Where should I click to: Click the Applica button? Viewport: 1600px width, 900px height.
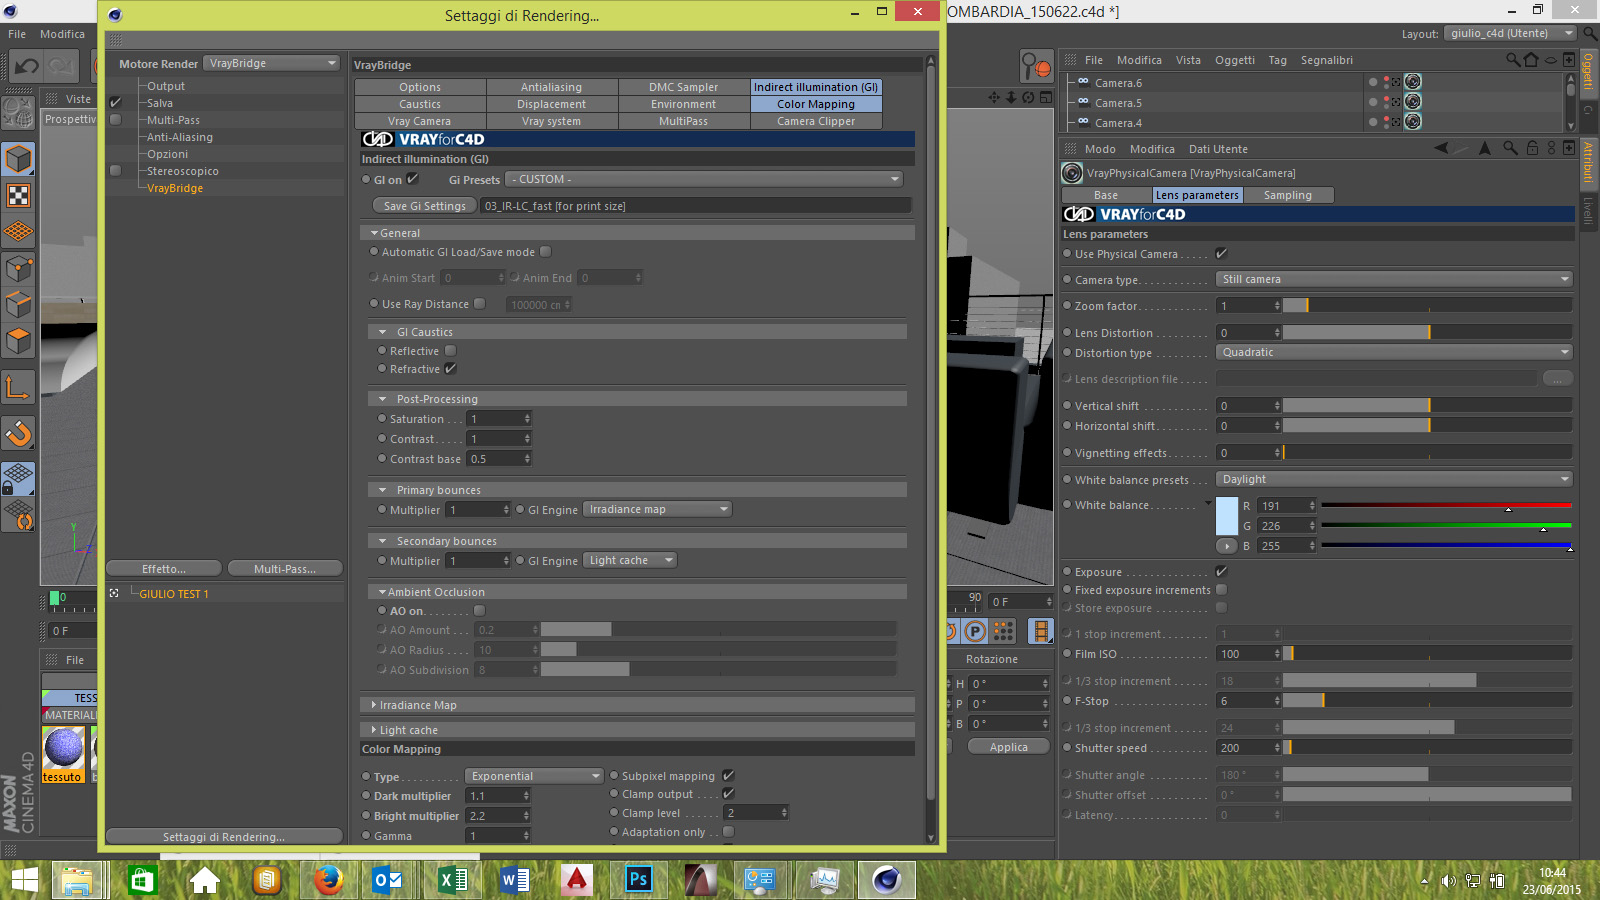(1009, 747)
